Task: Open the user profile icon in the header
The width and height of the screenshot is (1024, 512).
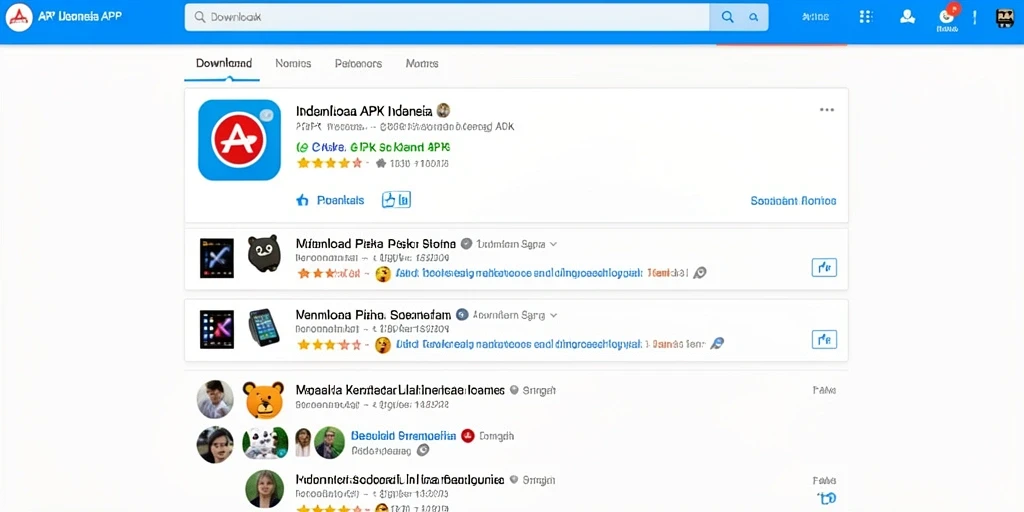Action: [908, 17]
